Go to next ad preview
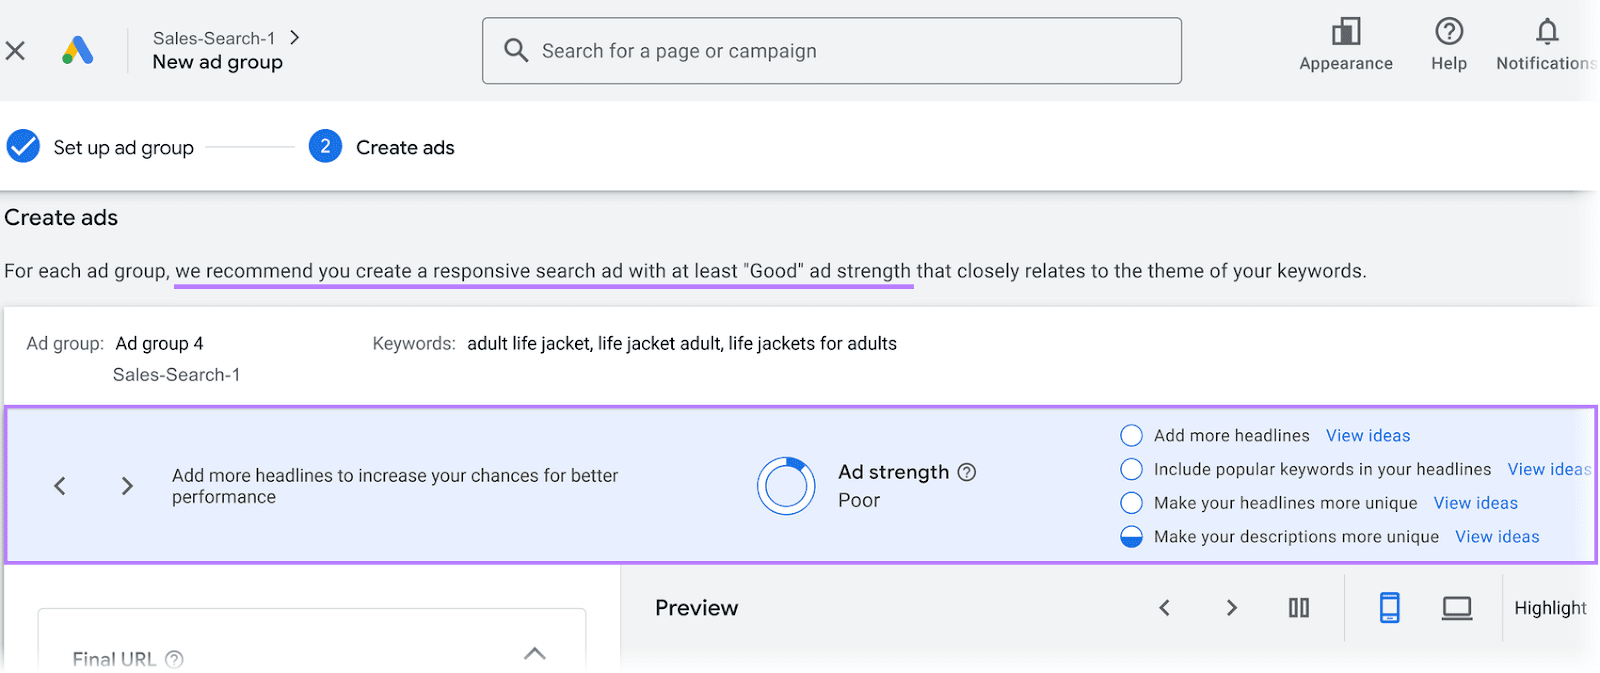 coord(1232,608)
